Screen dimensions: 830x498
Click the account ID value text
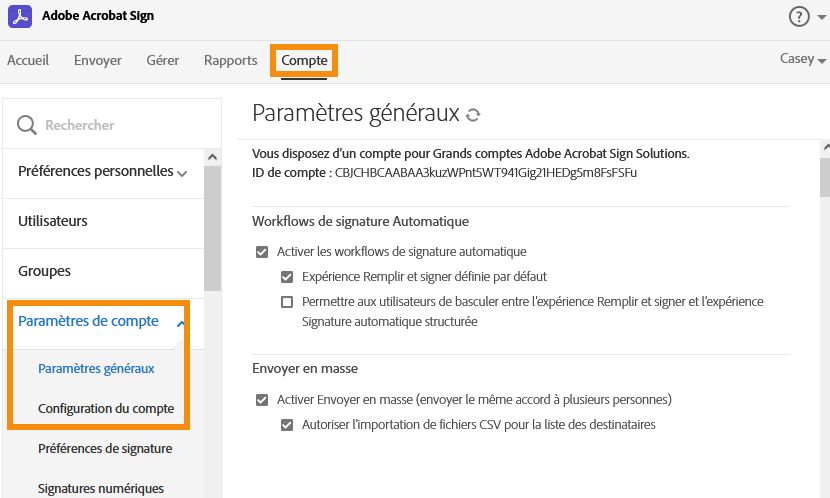(485, 173)
